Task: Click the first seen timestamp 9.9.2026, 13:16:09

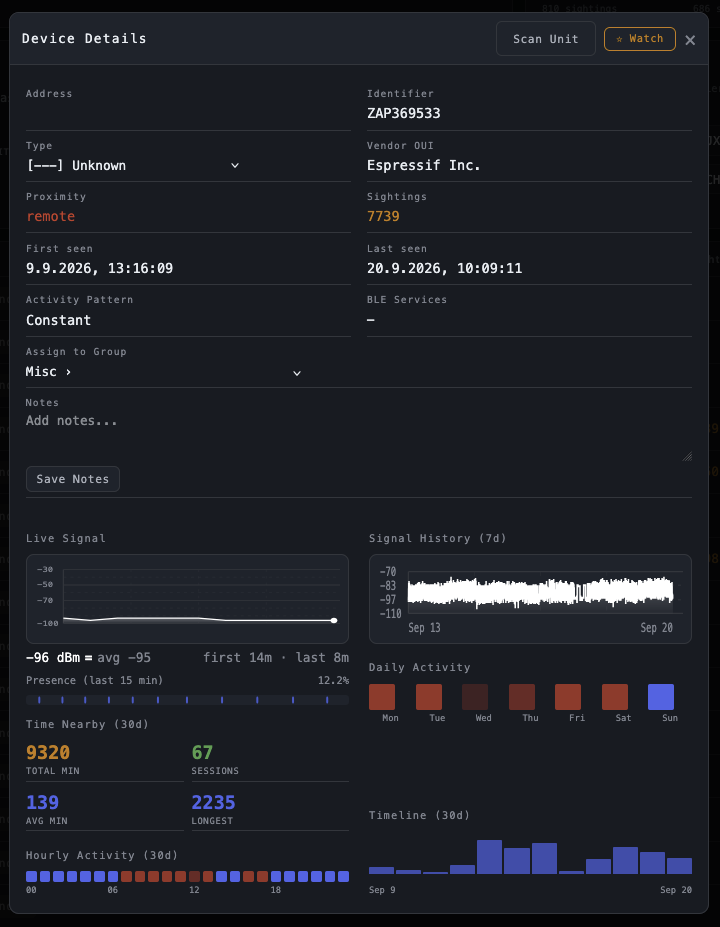Action: tap(99, 268)
